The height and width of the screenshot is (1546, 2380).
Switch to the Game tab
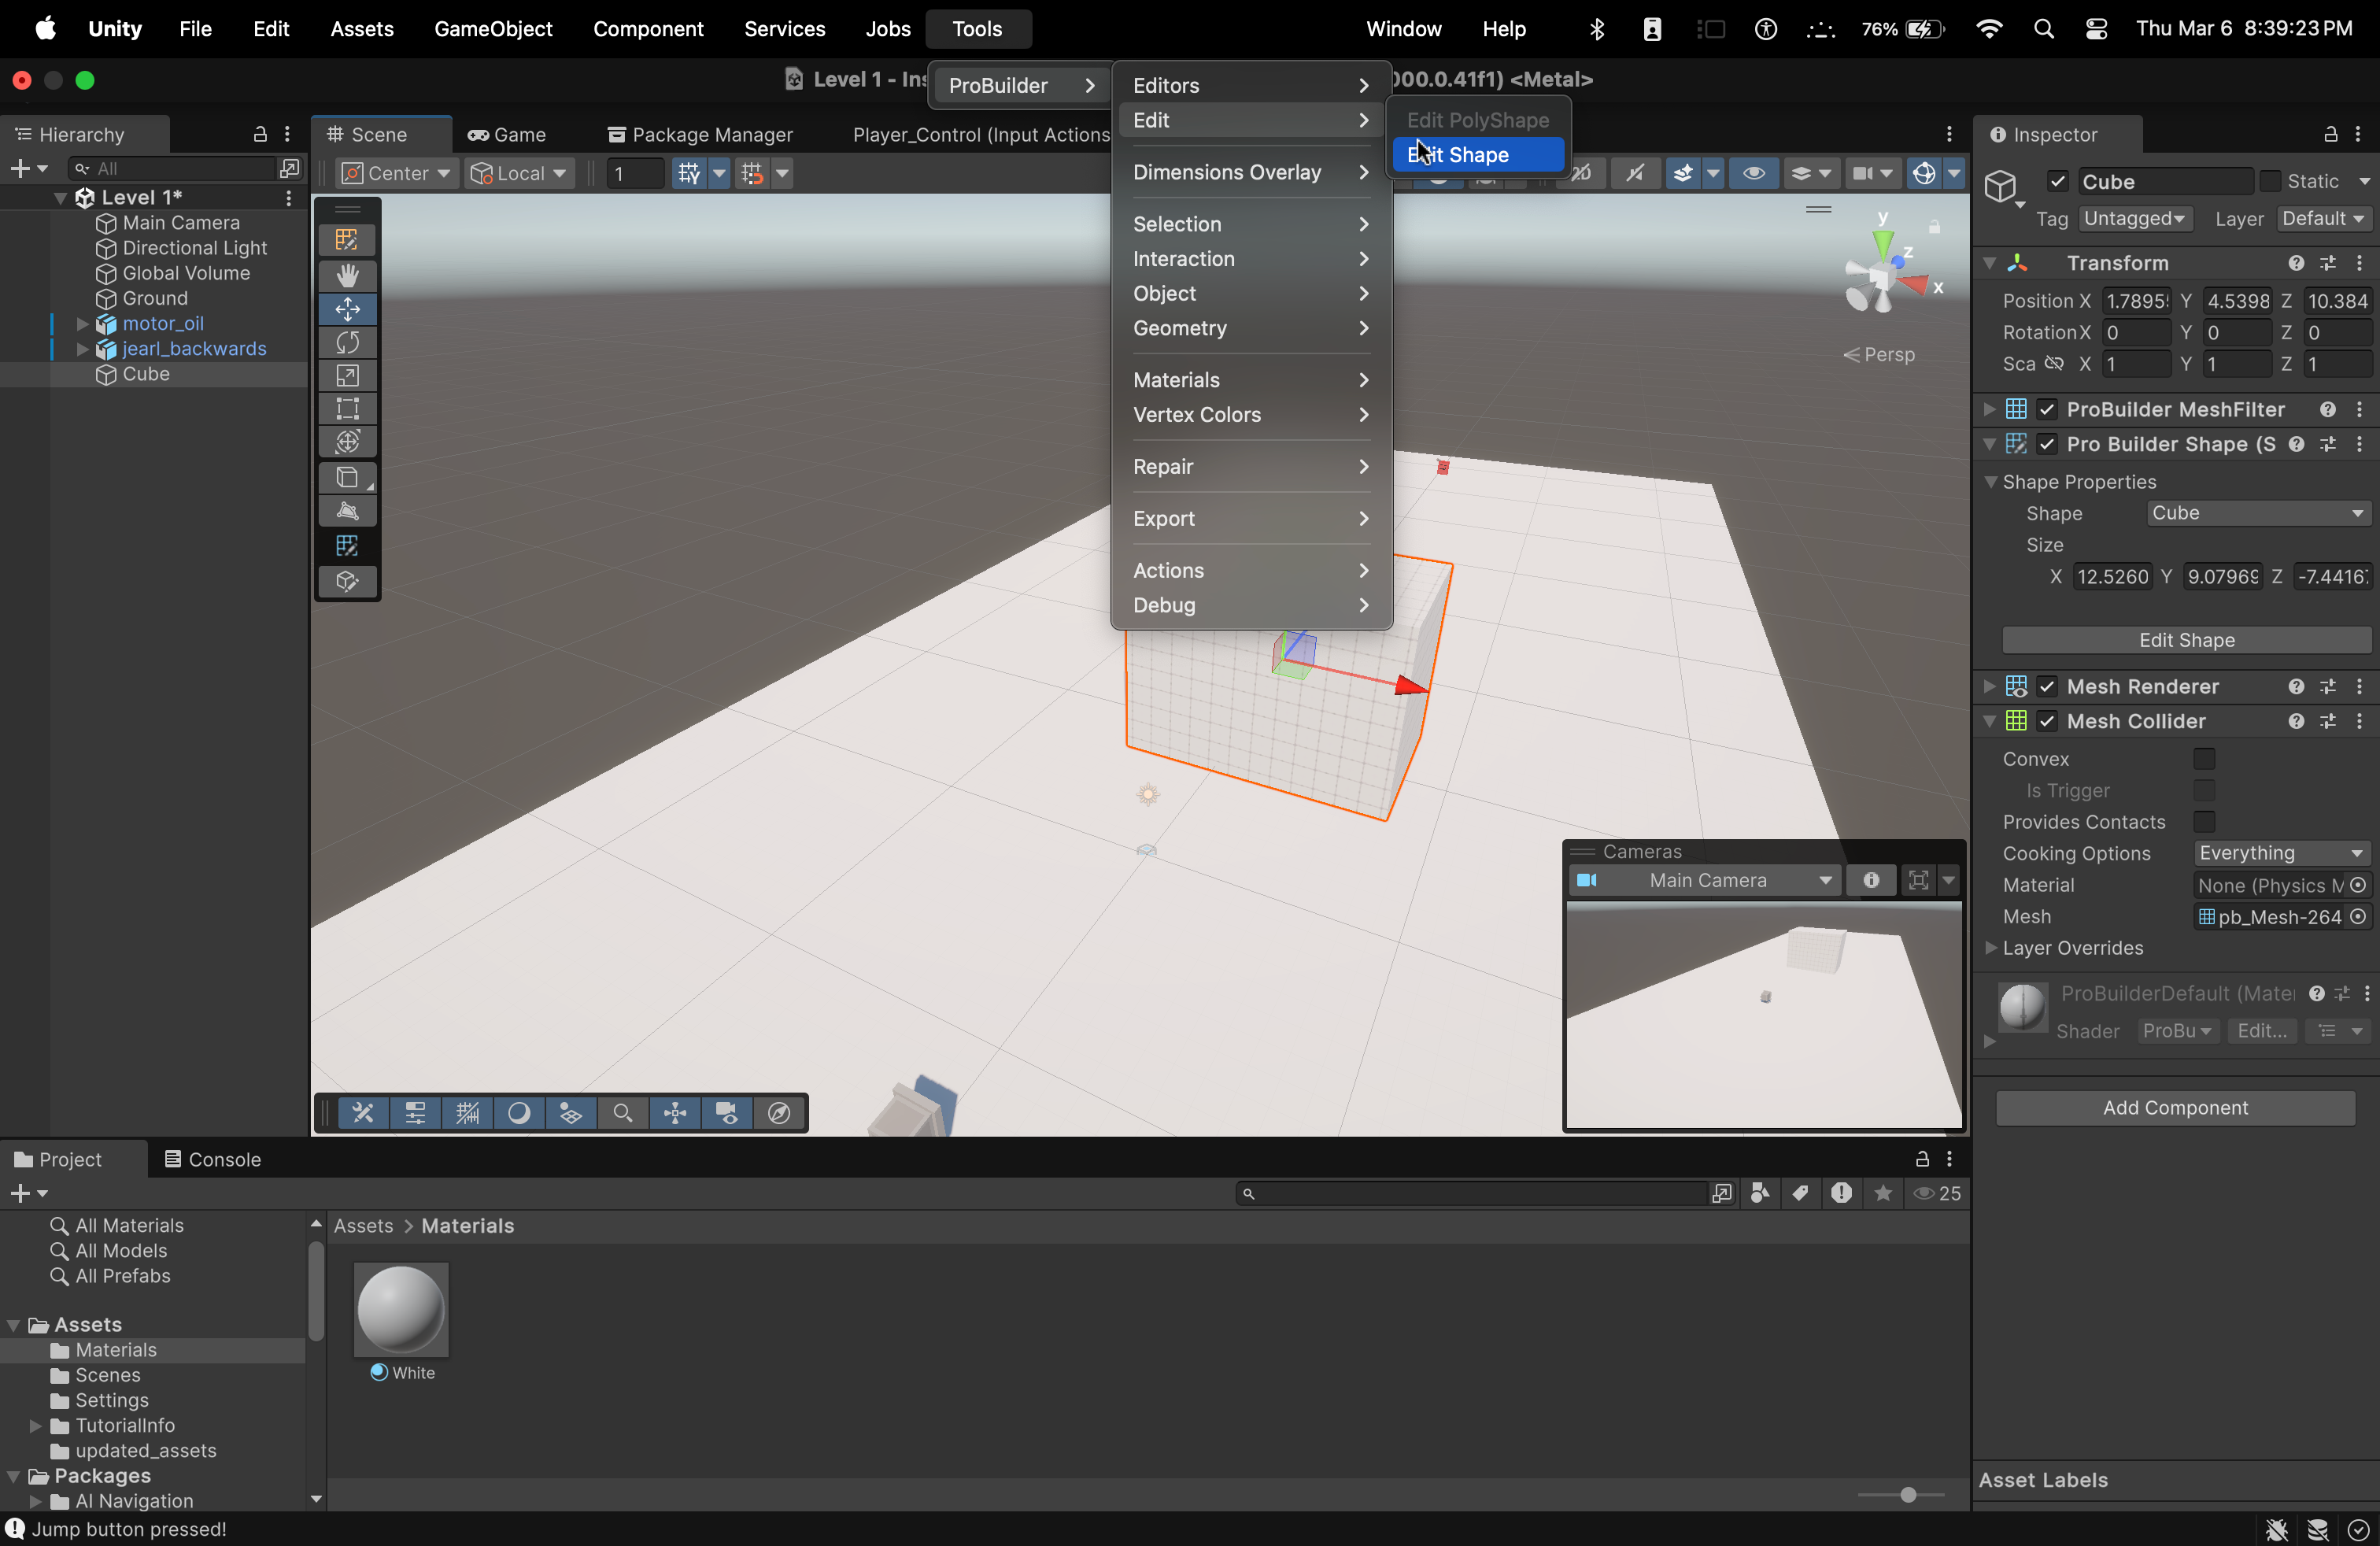click(x=507, y=135)
